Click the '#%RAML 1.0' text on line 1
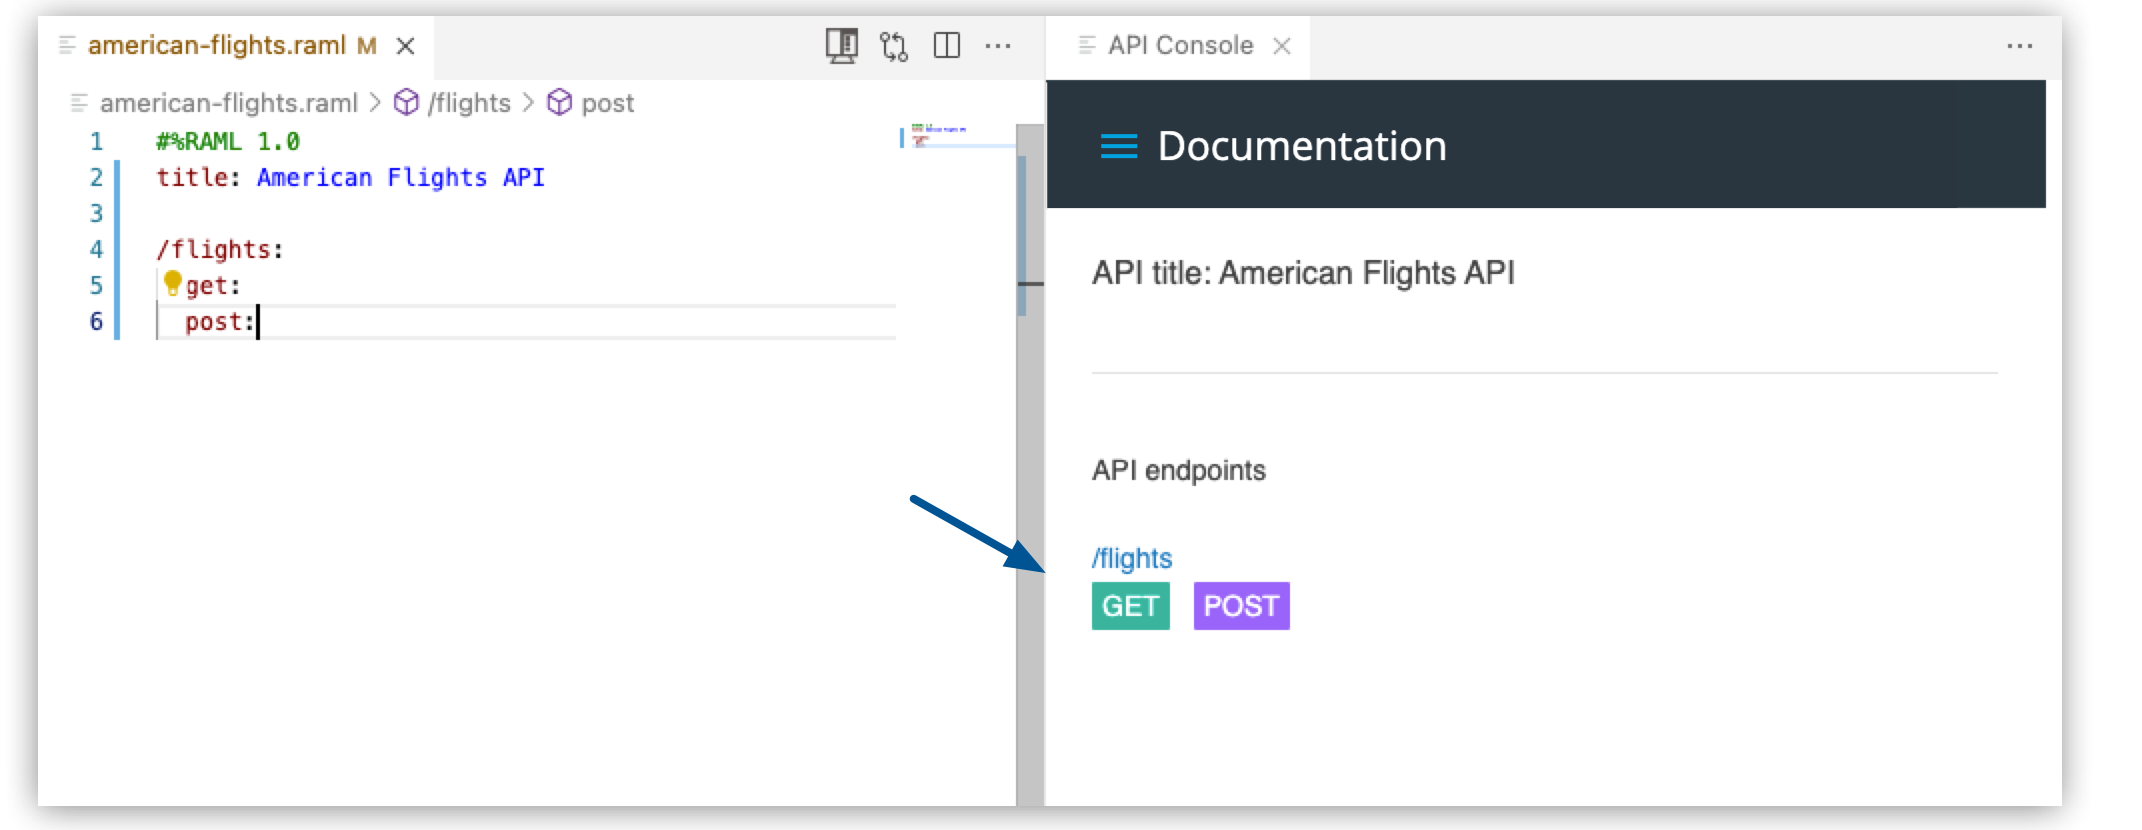This screenshot has height=830, width=2142. coord(228,142)
